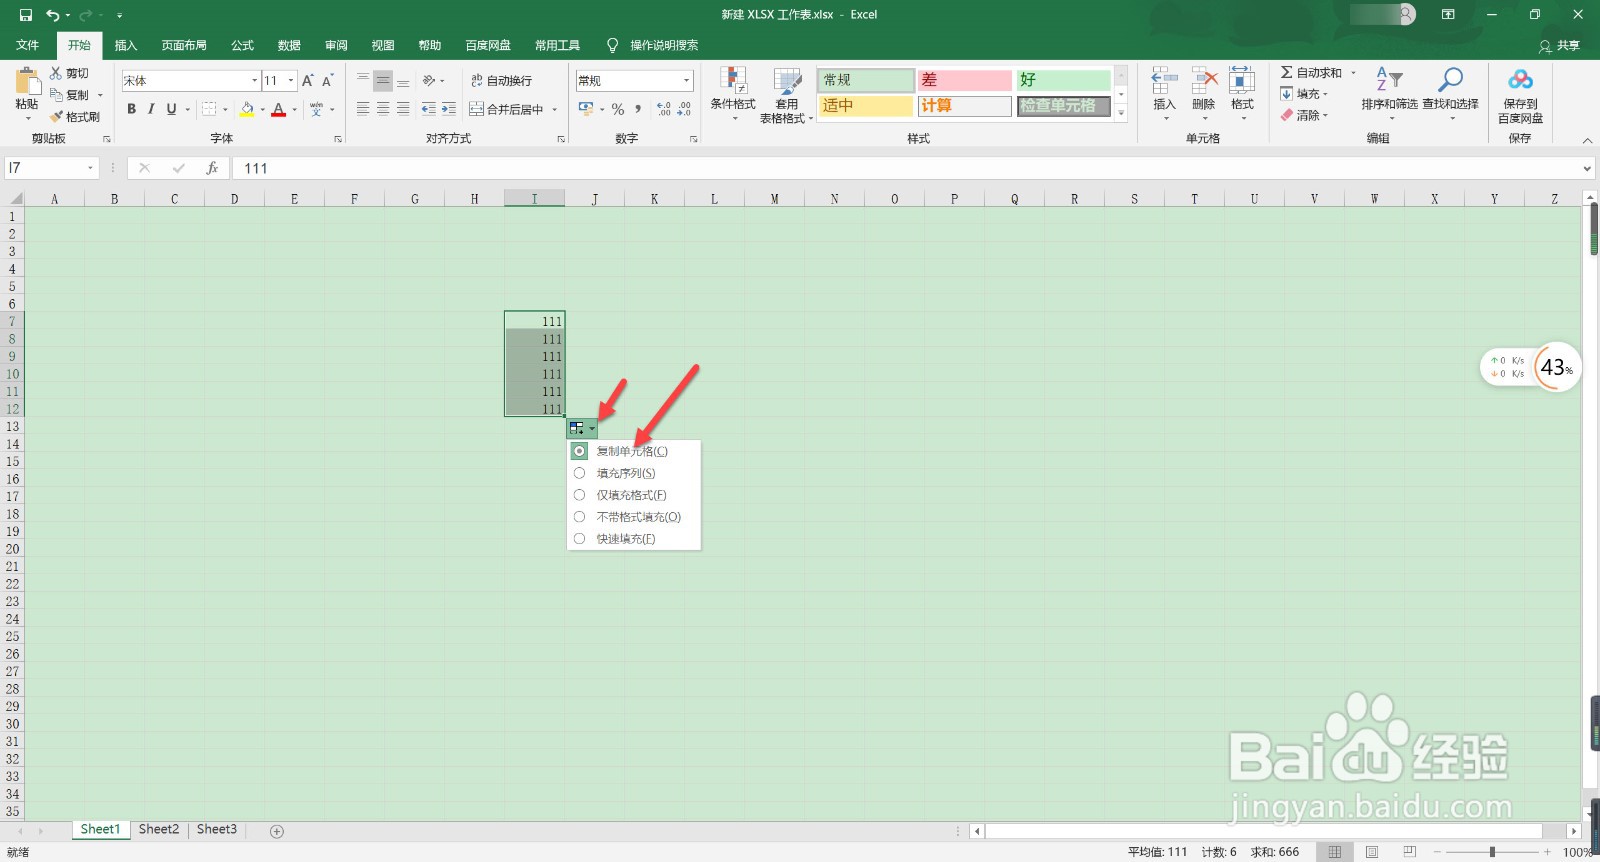Open the Insert ribbon tab
This screenshot has height=862, width=1600.
coord(125,45)
